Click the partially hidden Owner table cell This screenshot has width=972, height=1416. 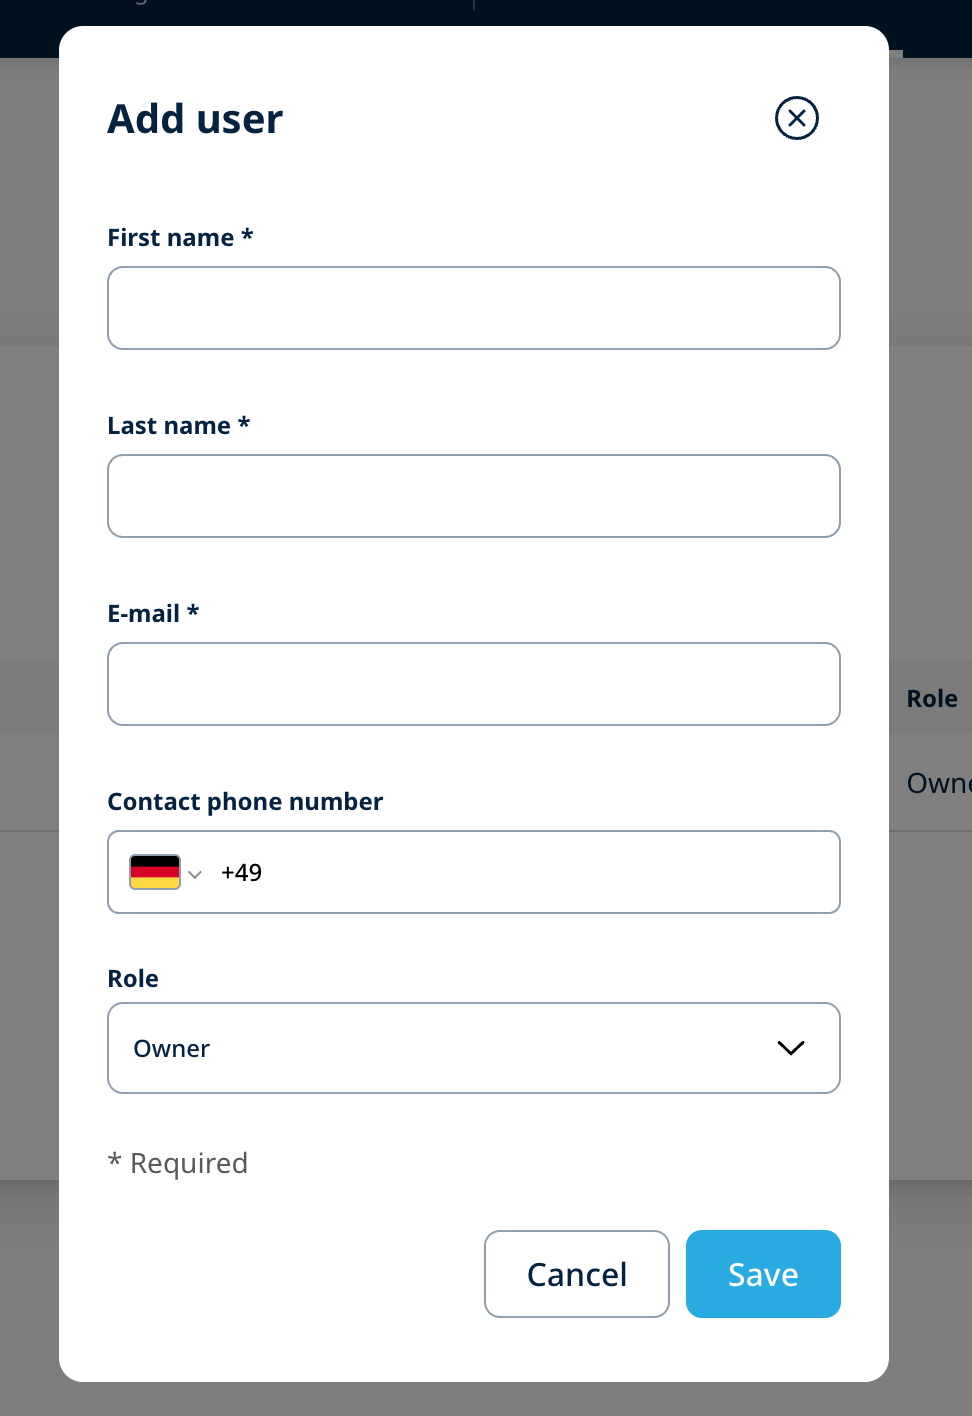tap(938, 783)
